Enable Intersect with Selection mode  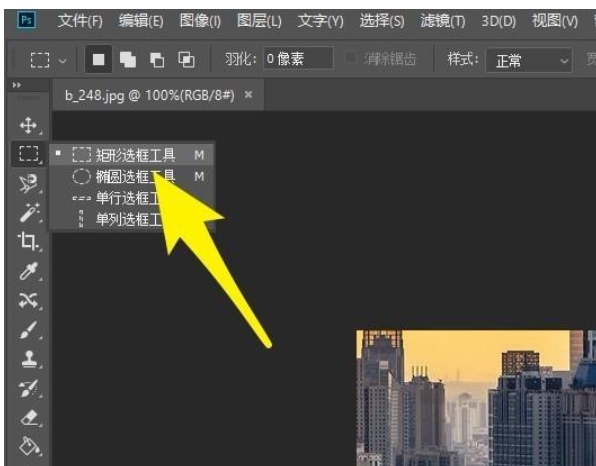point(186,60)
